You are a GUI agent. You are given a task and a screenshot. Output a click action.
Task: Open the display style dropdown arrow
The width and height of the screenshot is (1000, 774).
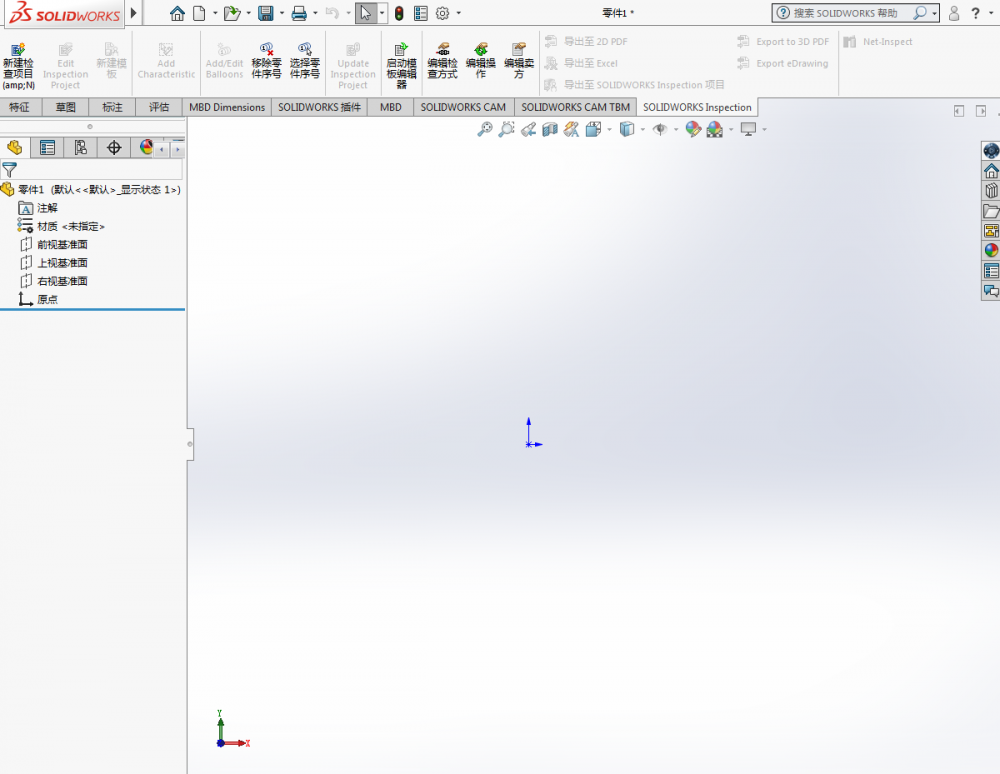click(643, 129)
